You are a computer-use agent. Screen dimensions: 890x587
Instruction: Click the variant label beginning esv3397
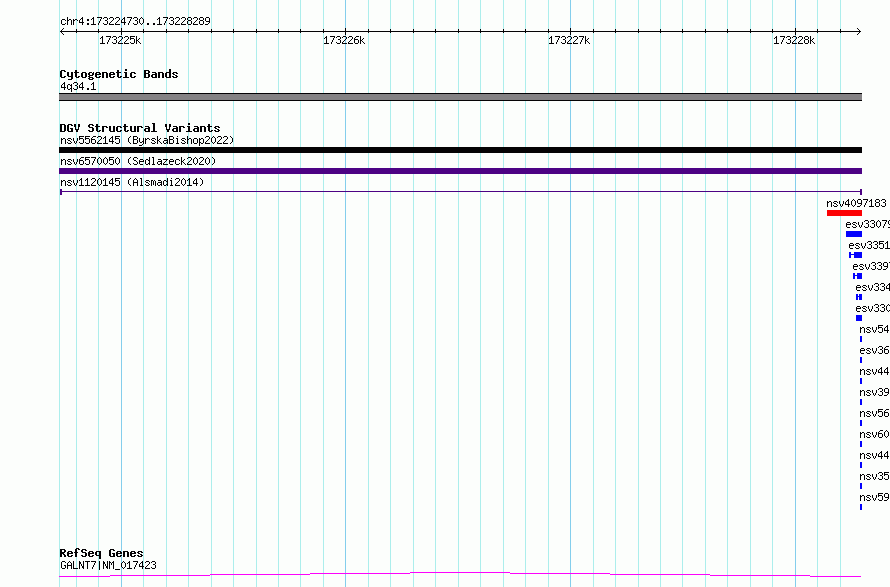tap(871, 266)
